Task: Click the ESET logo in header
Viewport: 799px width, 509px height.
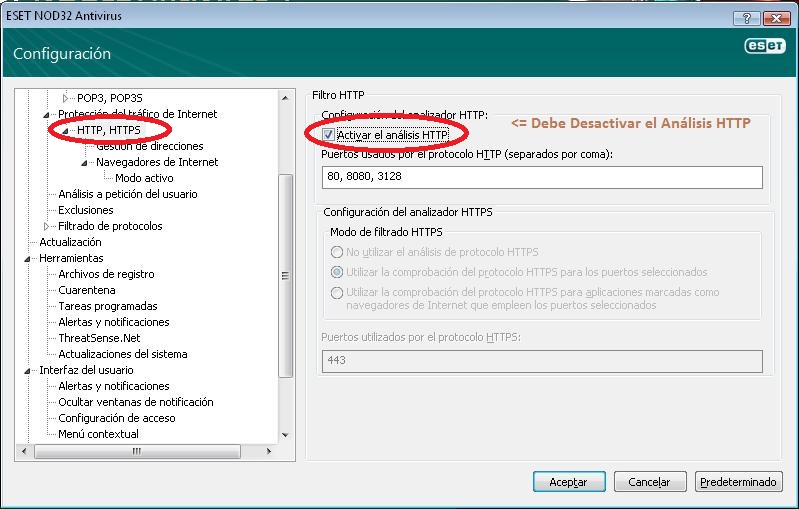Action: (x=763, y=45)
